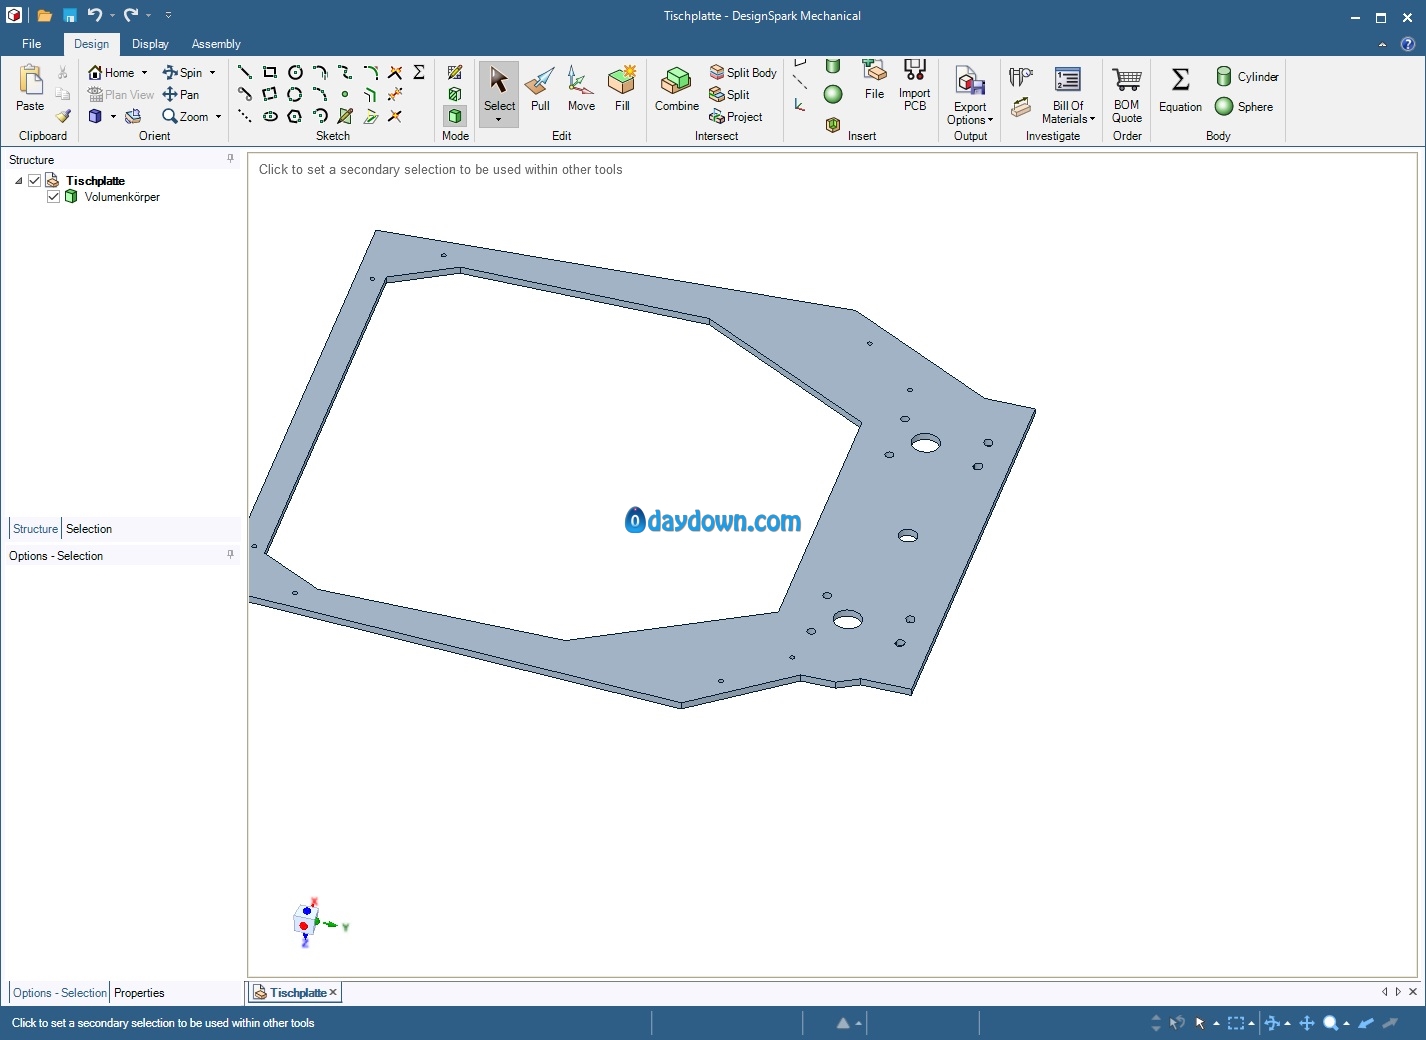Image resolution: width=1426 pixels, height=1040 pixels.
Task: Expand the Select tool dropdown
Action: point(498,120)
